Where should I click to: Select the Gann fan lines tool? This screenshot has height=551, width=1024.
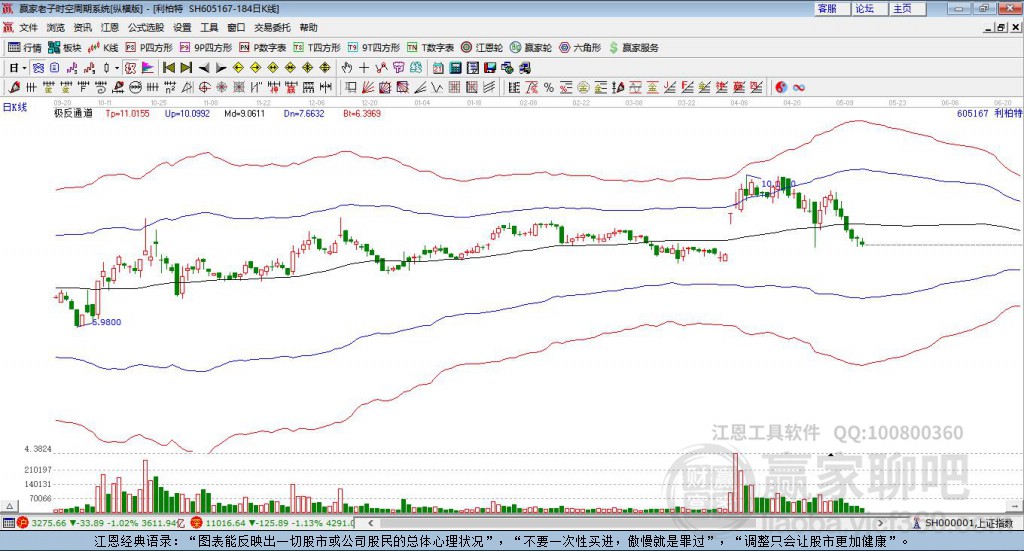368,87
